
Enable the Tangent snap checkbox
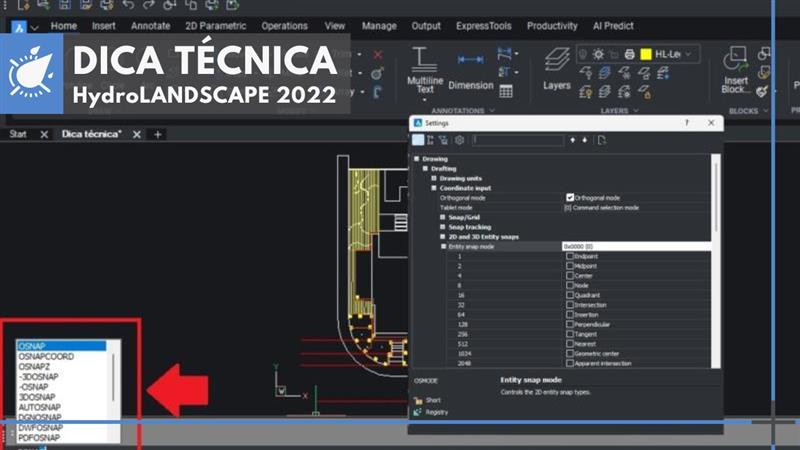[x=570, y=334]
